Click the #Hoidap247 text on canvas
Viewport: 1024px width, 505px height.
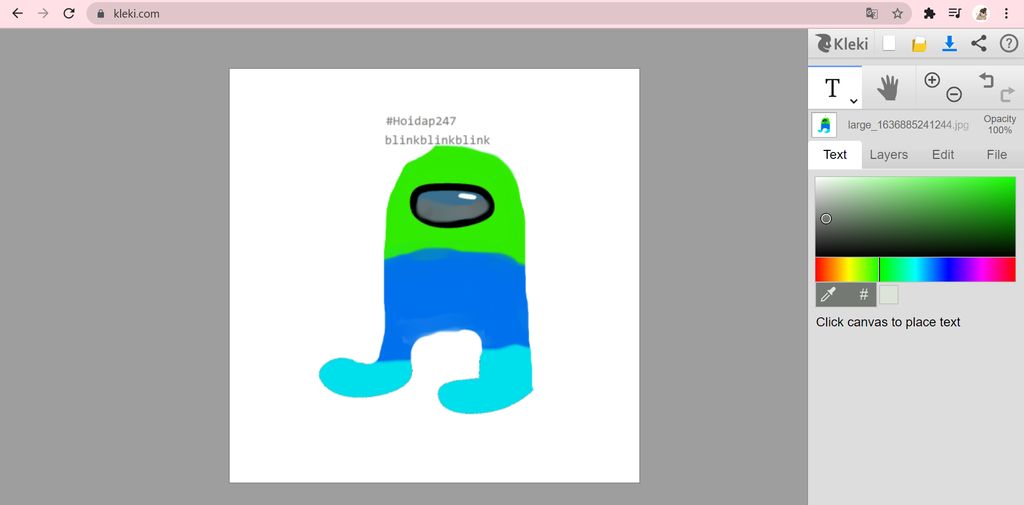point(421,121)
